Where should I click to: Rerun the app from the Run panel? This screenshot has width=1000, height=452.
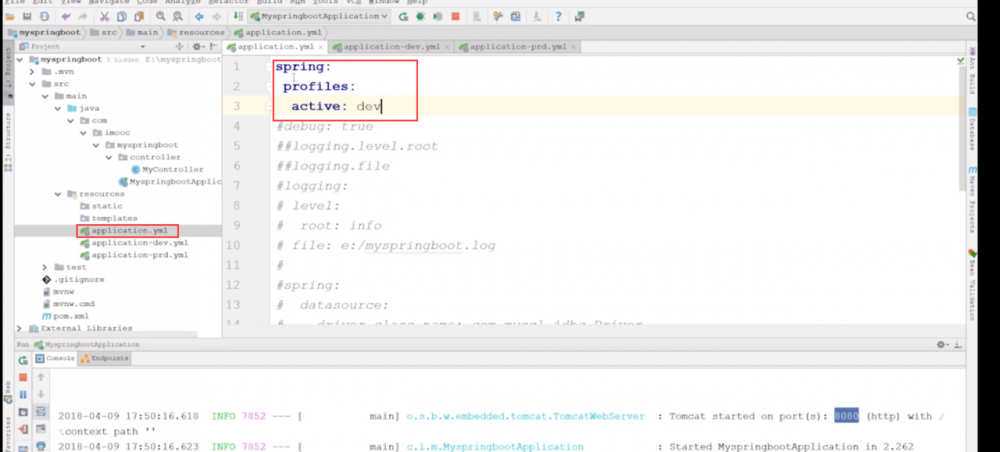tap(23, 361)
